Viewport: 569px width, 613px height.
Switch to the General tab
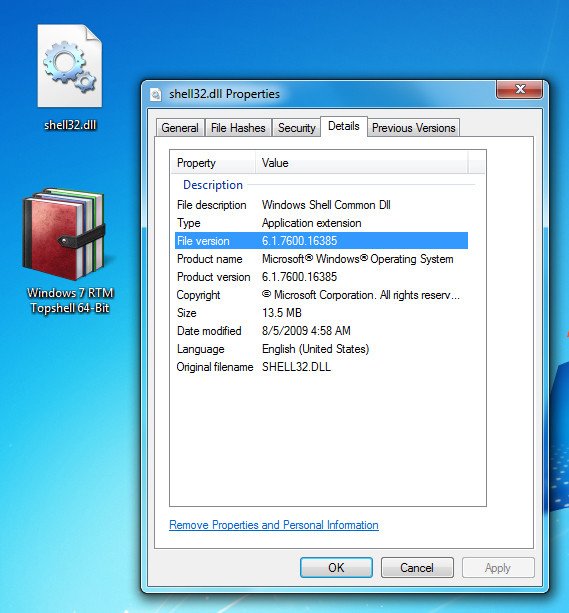(180, 128)
